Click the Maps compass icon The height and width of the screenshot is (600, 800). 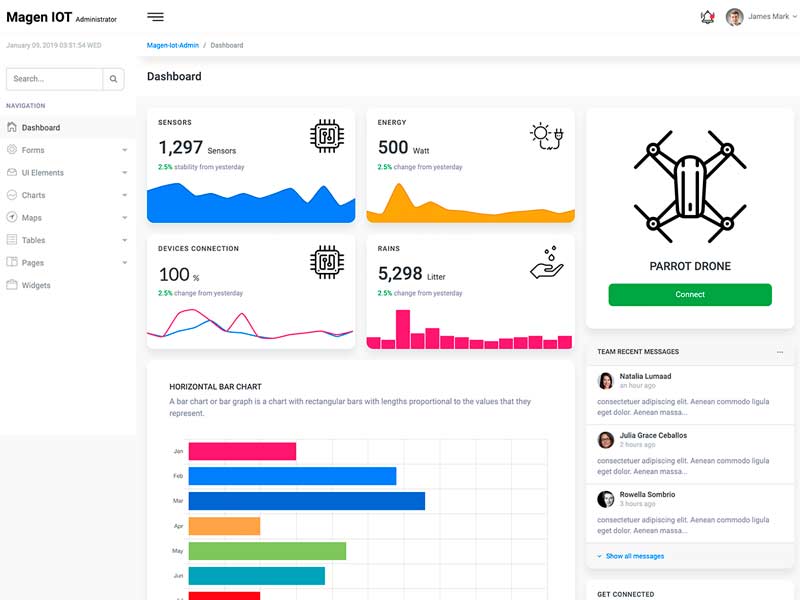pos(12,217)
